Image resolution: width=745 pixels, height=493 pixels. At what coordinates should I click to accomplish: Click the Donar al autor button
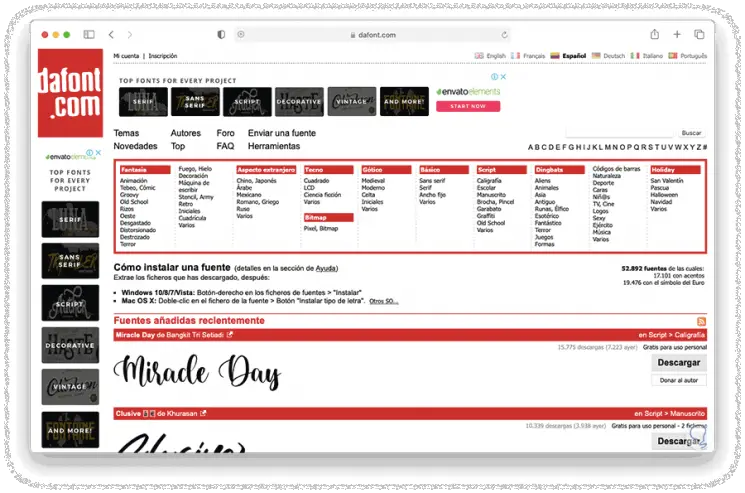click(679, 380)
